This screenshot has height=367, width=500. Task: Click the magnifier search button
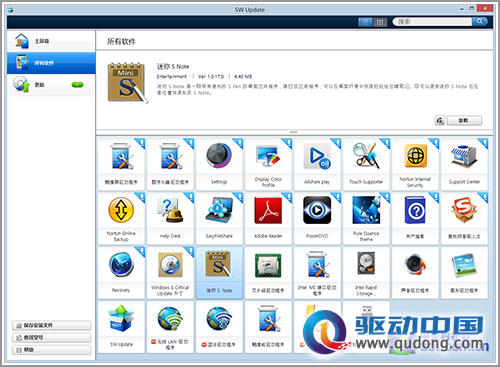(x=480, y=22)
